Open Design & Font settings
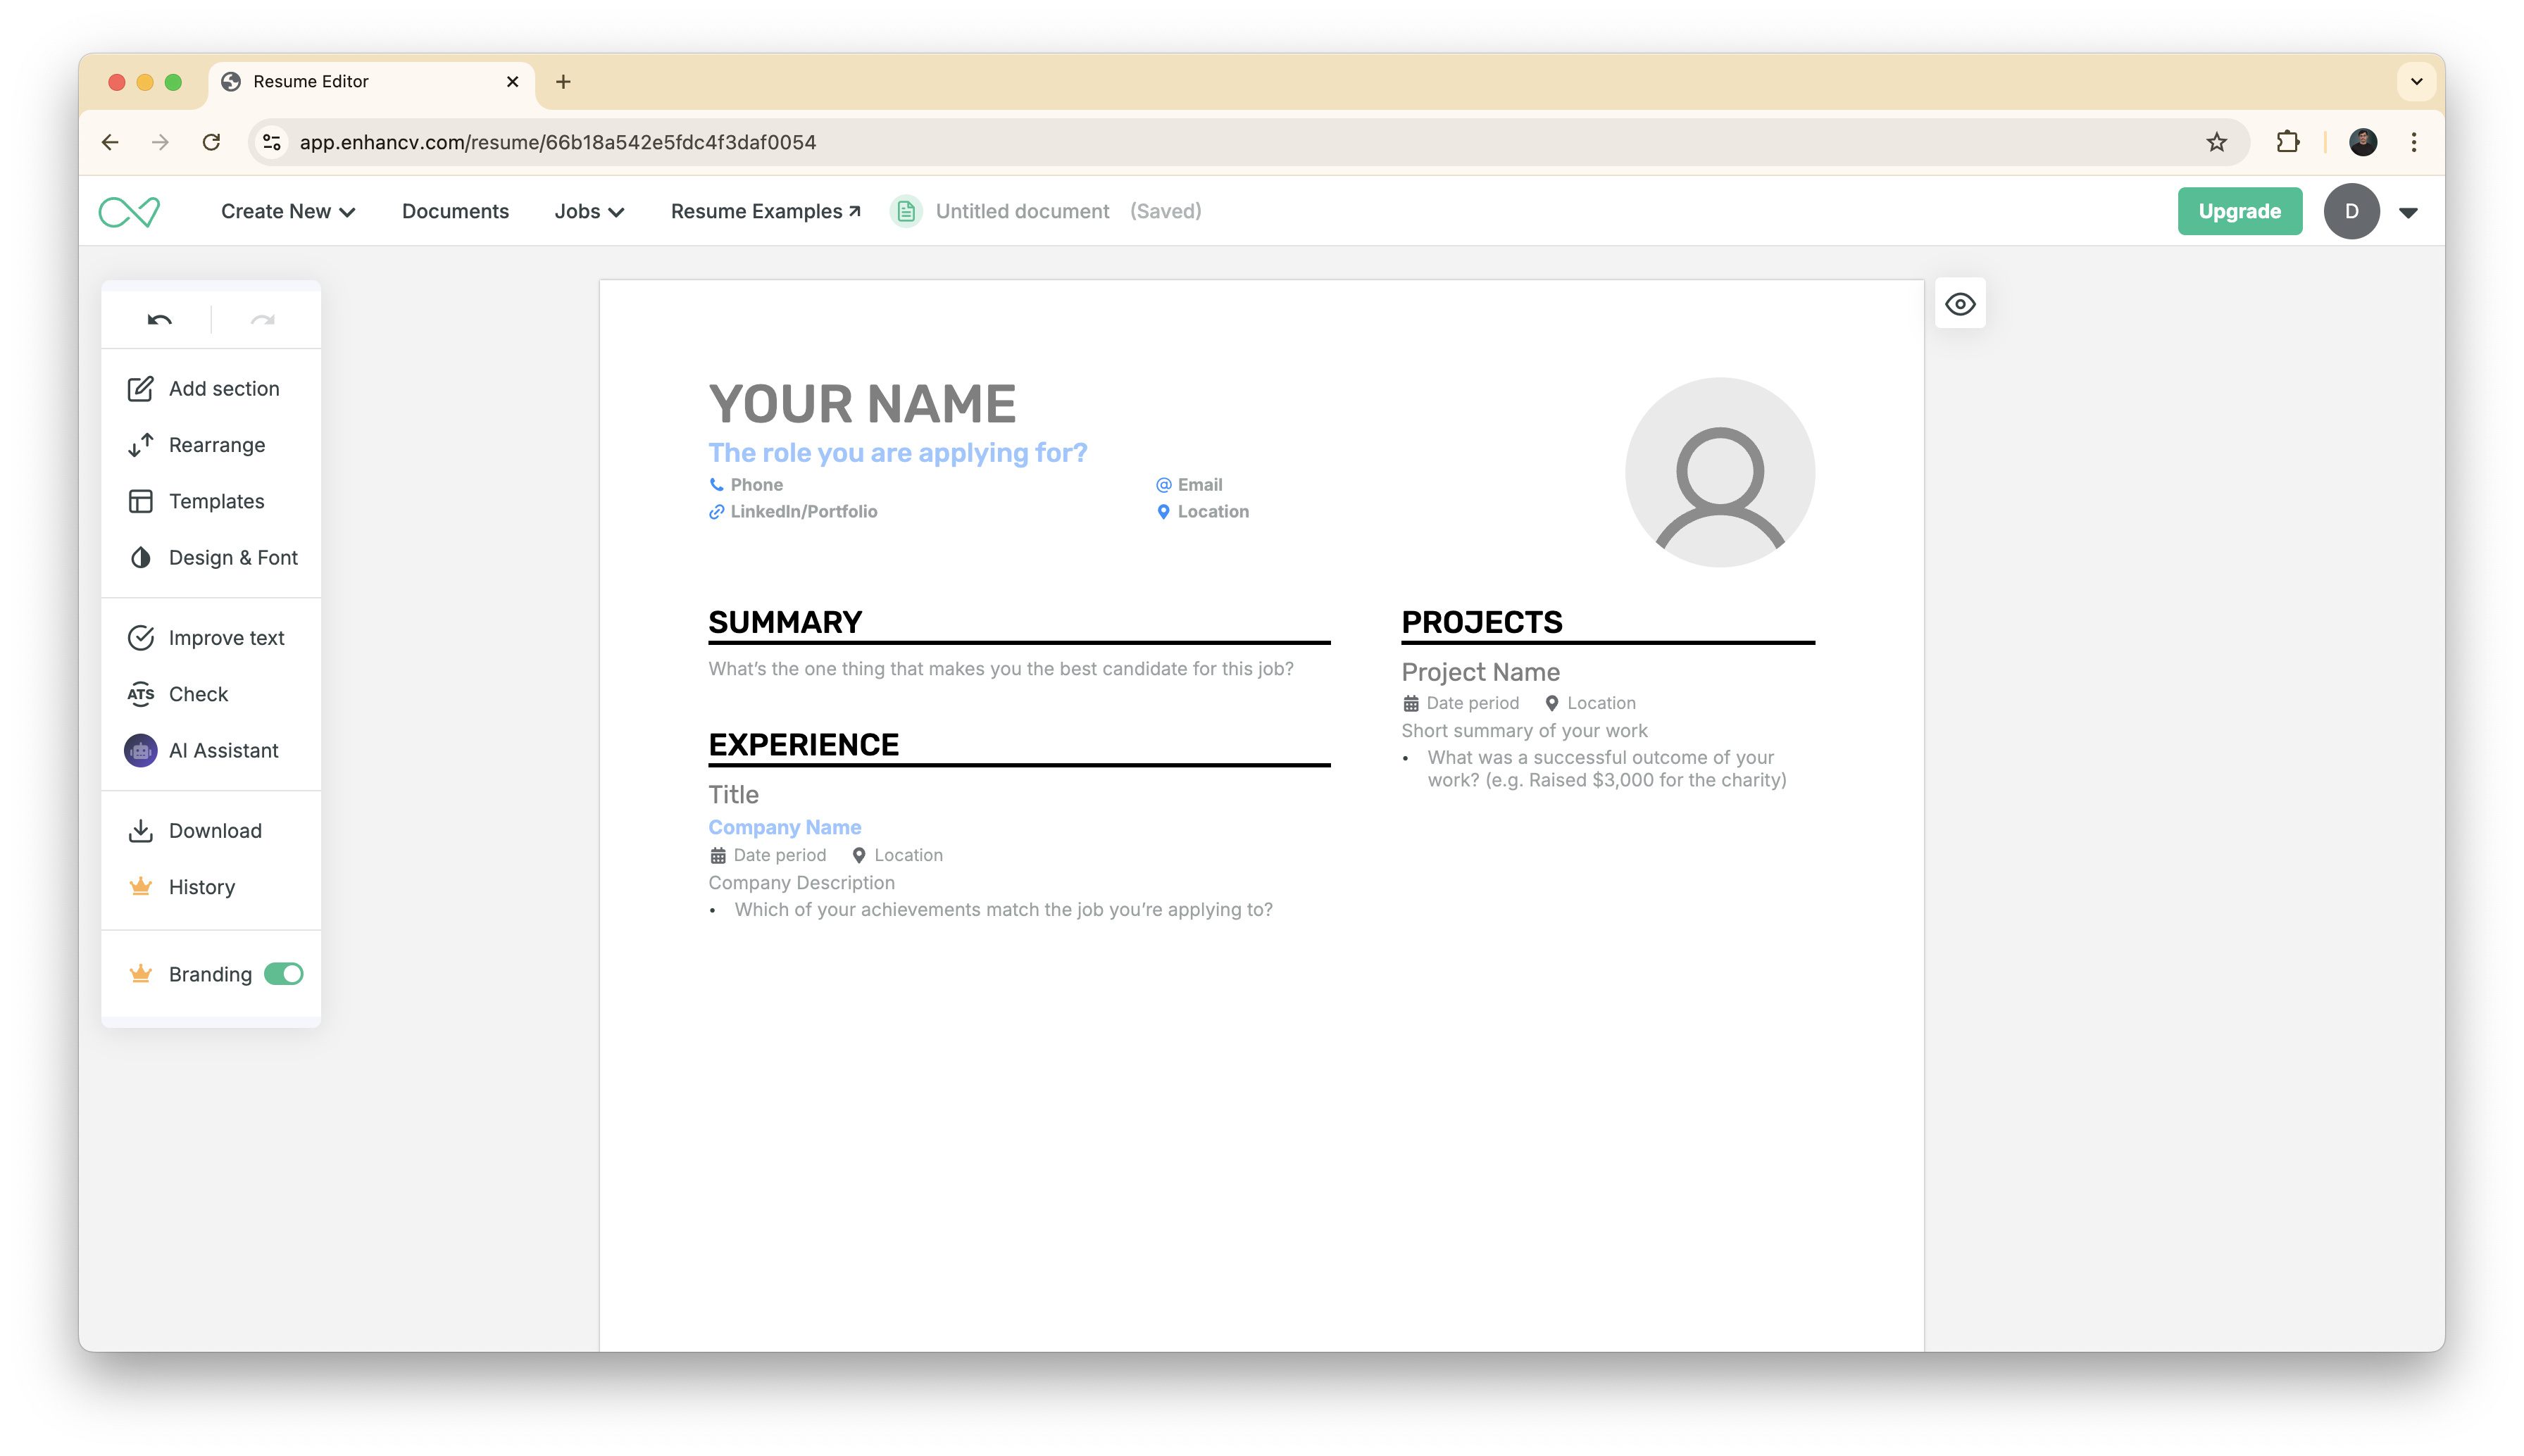 [x=213, y=557]
